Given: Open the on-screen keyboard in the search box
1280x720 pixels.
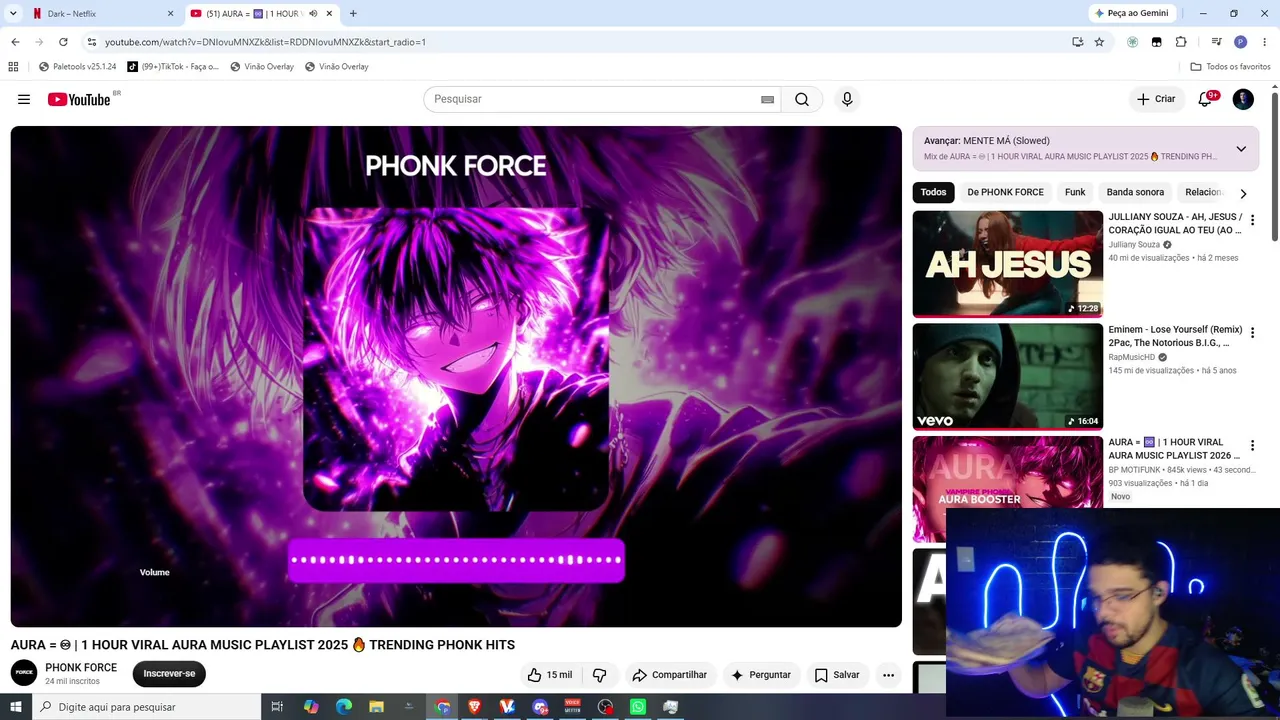Looking at the screenshot, I should point(767,99).
